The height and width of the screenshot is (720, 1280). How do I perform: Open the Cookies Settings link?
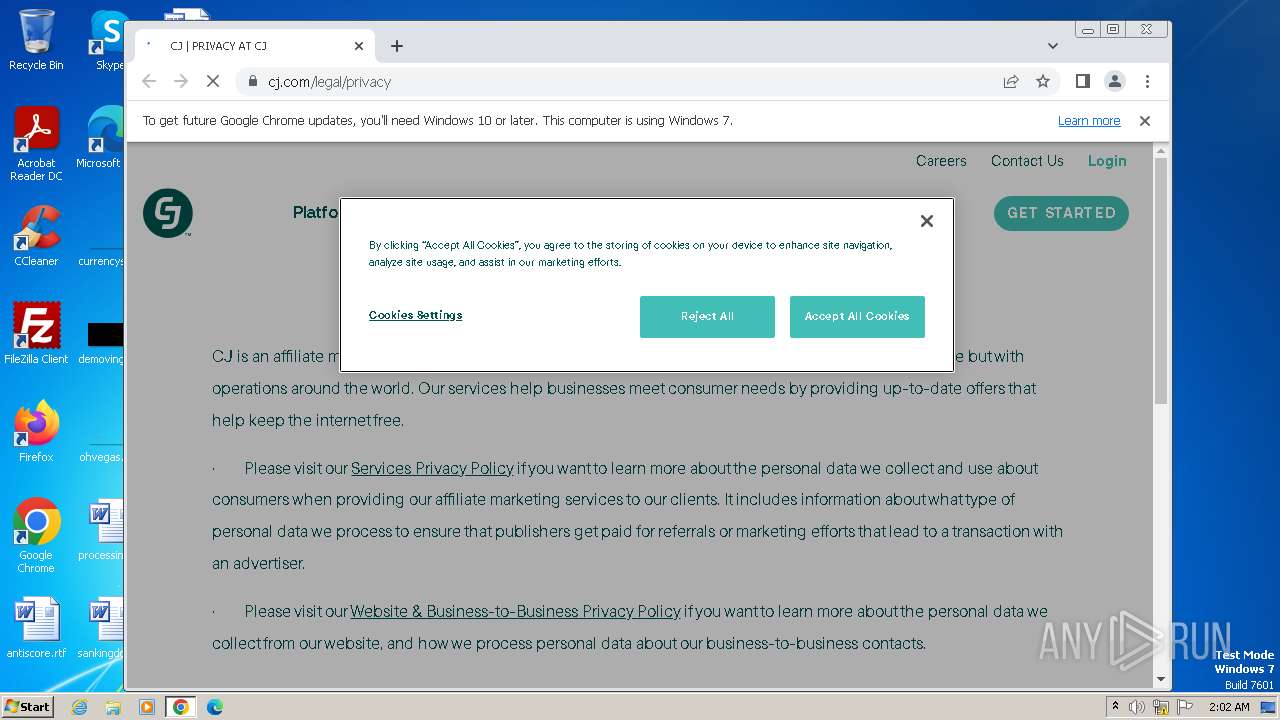coord(415,315)
